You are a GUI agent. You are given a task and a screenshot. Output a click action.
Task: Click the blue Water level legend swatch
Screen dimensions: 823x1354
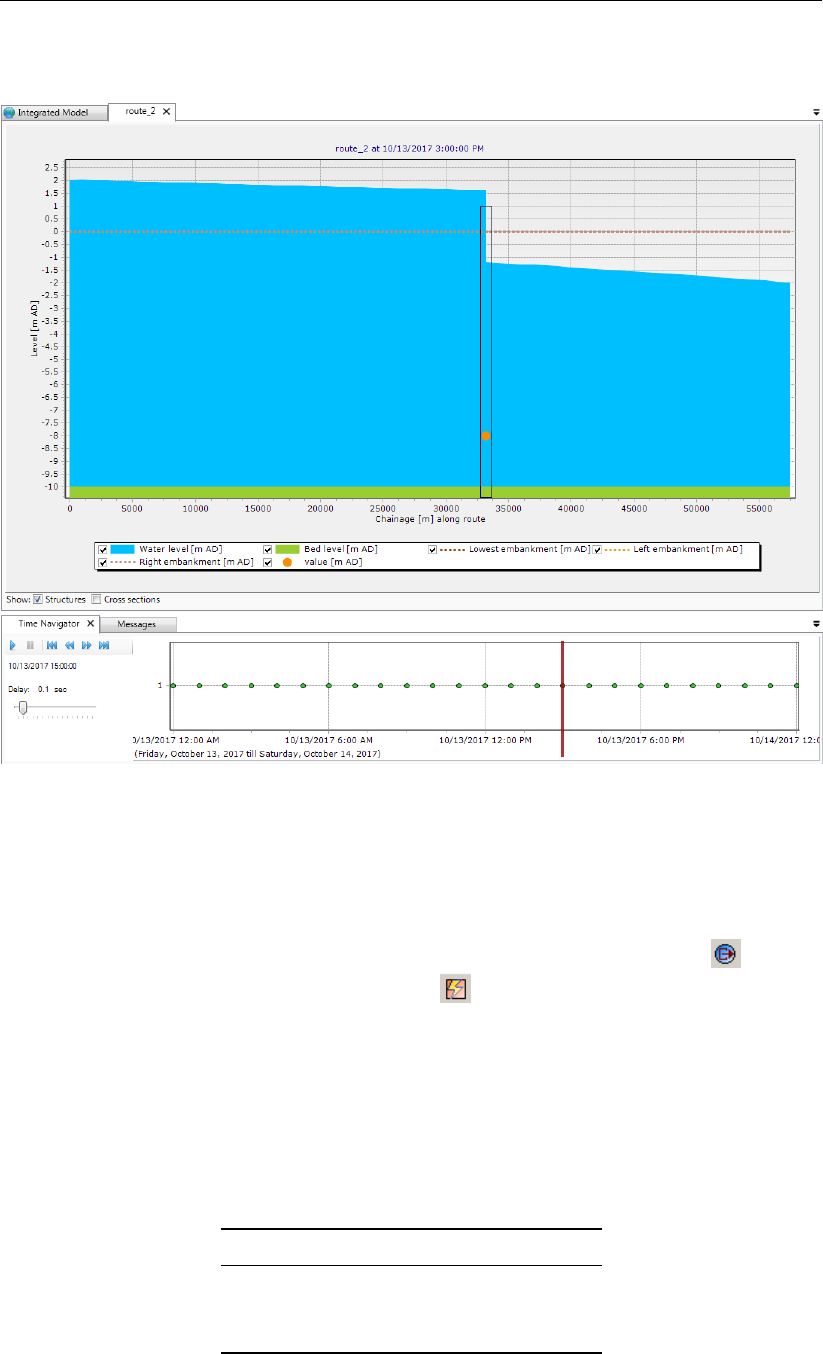coord(124,550)
